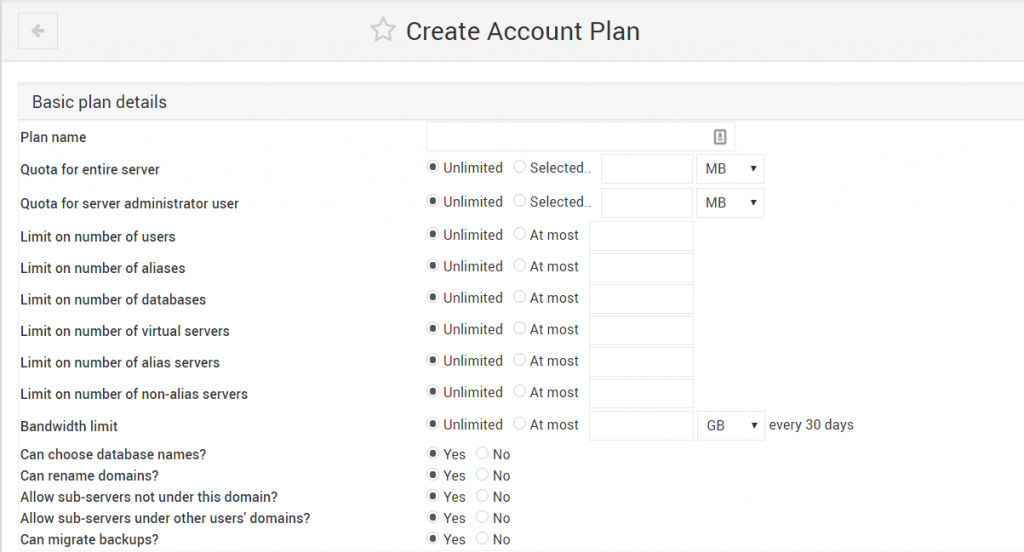Click the contact icon inside Plan name field

[720, 137]
